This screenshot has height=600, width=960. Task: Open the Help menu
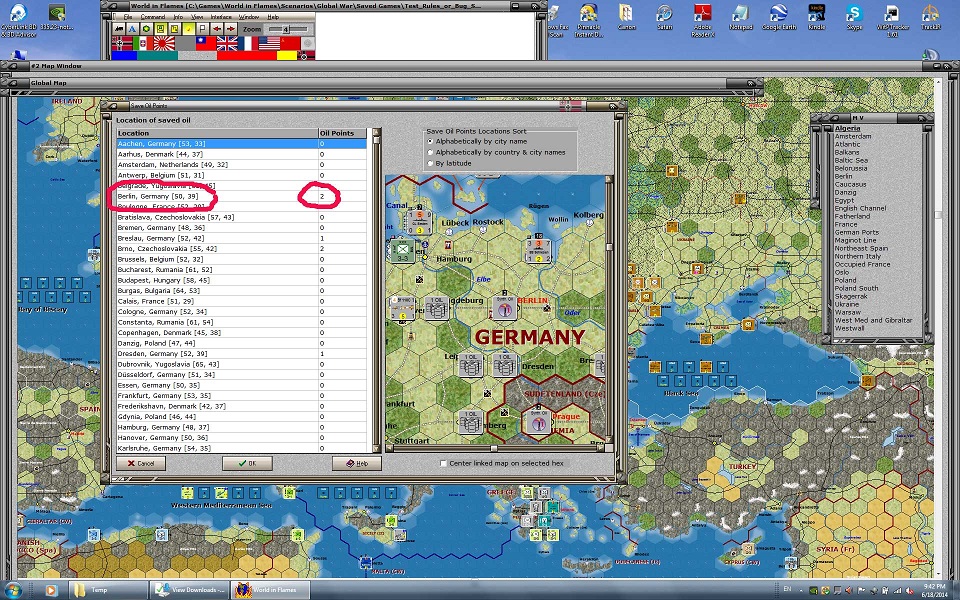click(x=273, y=17)
